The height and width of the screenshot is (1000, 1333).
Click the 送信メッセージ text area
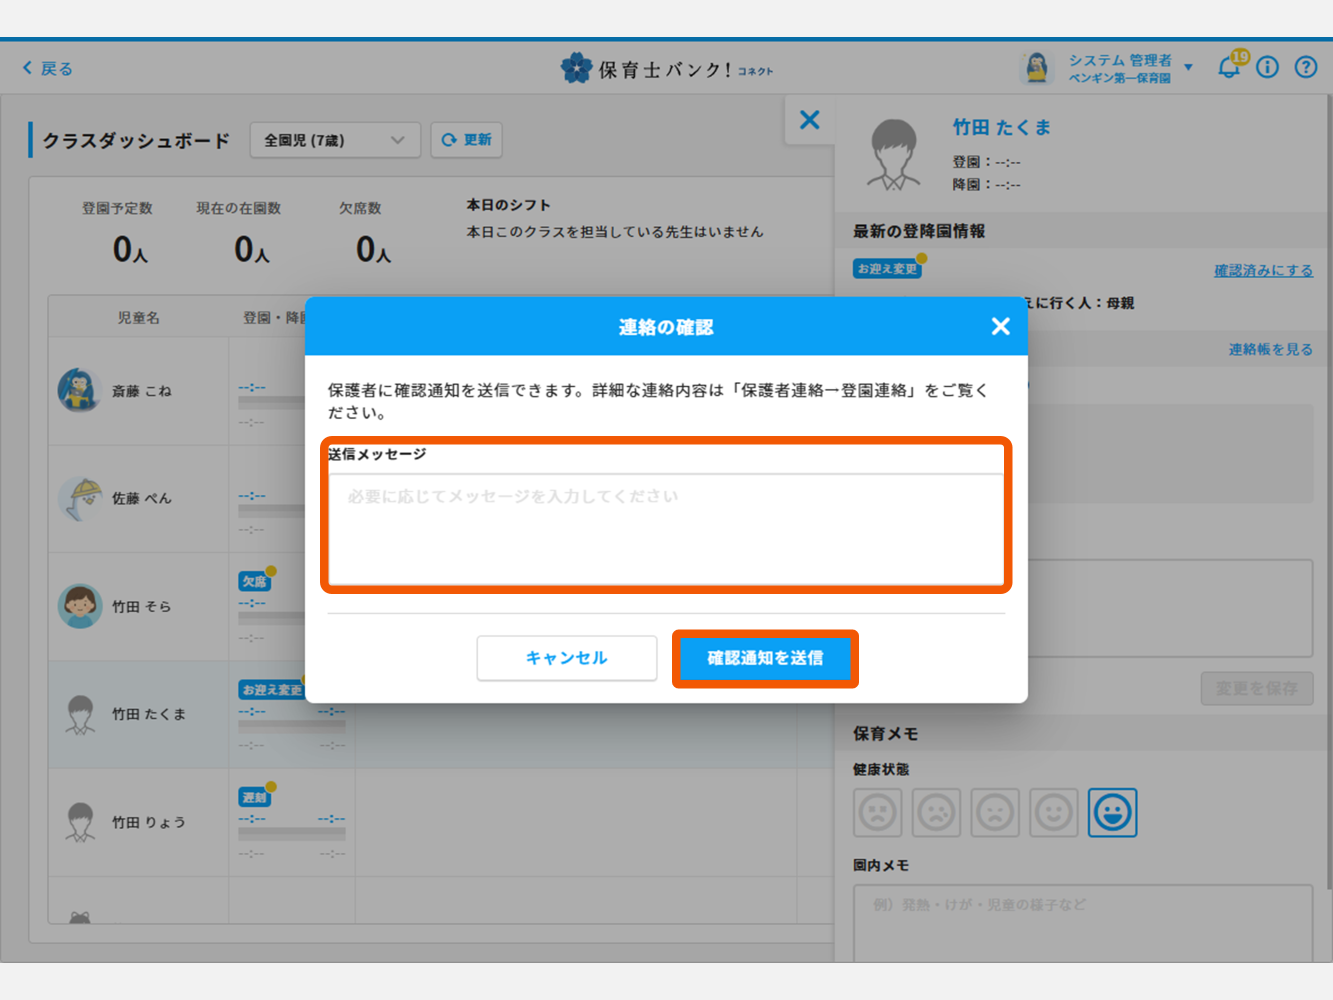666,528
